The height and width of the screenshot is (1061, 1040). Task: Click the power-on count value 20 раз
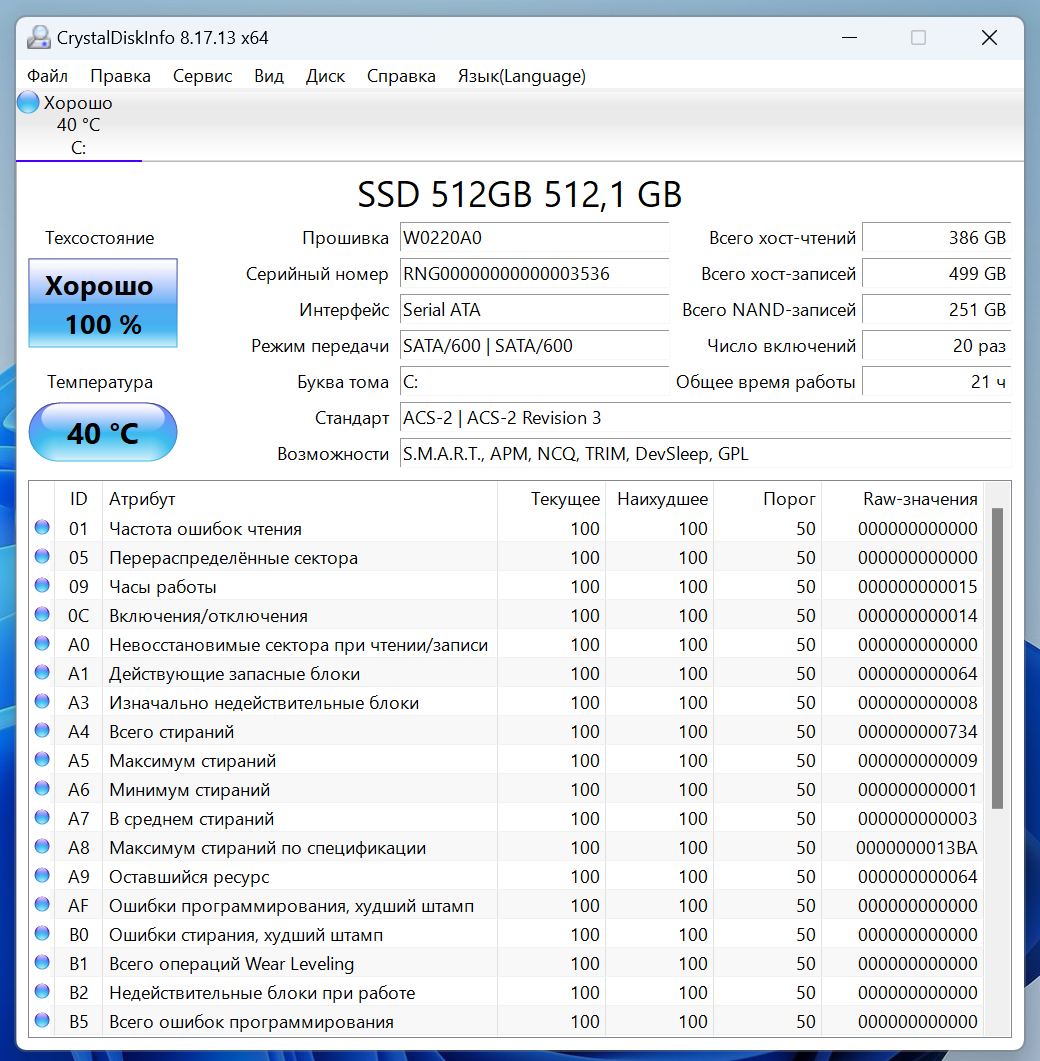(937, 346)
